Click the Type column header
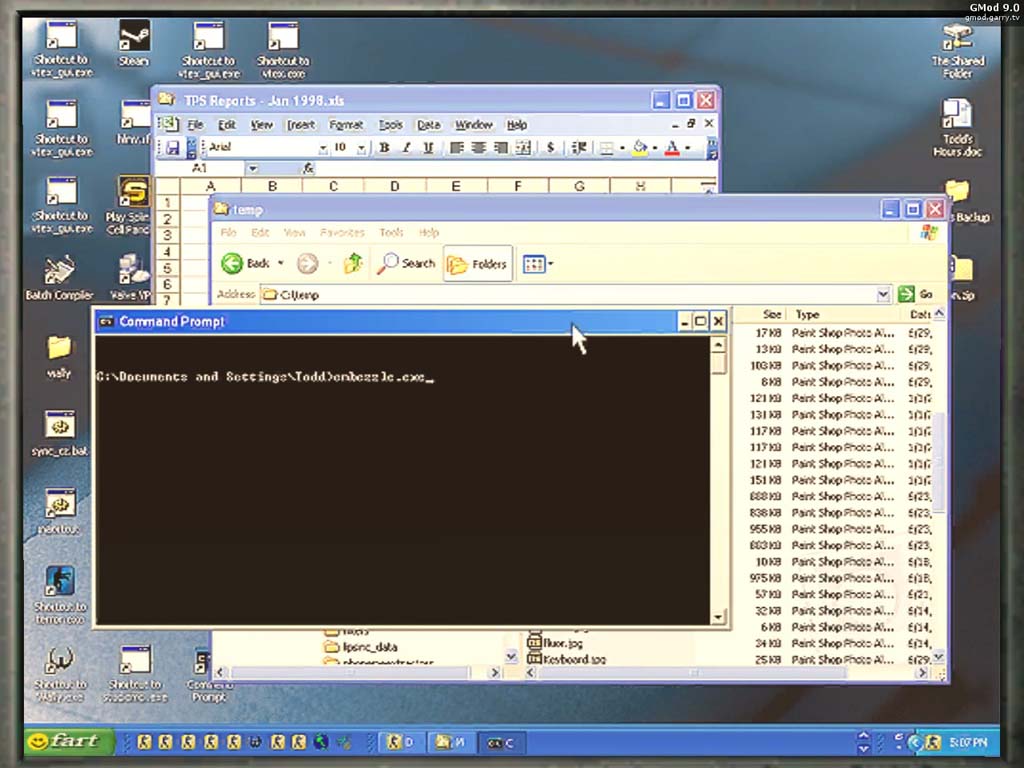This screenshot has width=1024, height=768. point(844,315)
